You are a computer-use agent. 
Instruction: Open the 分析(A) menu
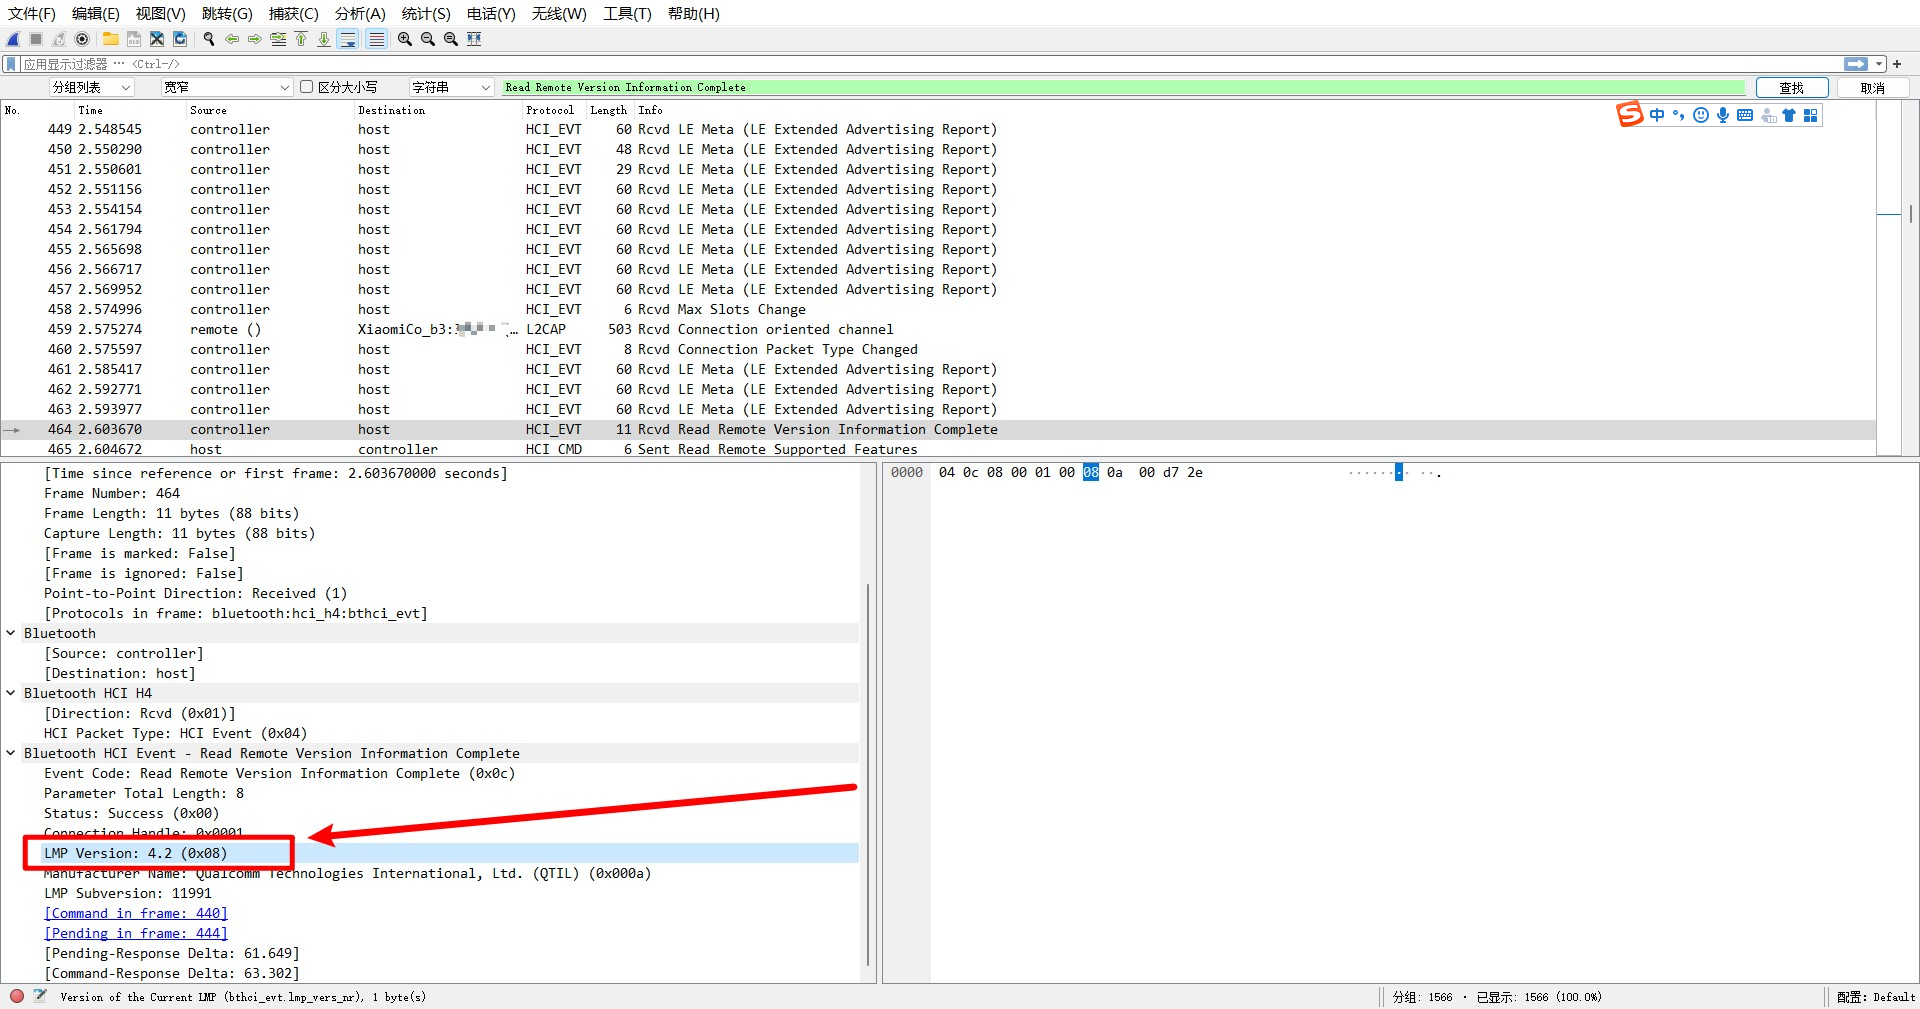coord(360,13)
